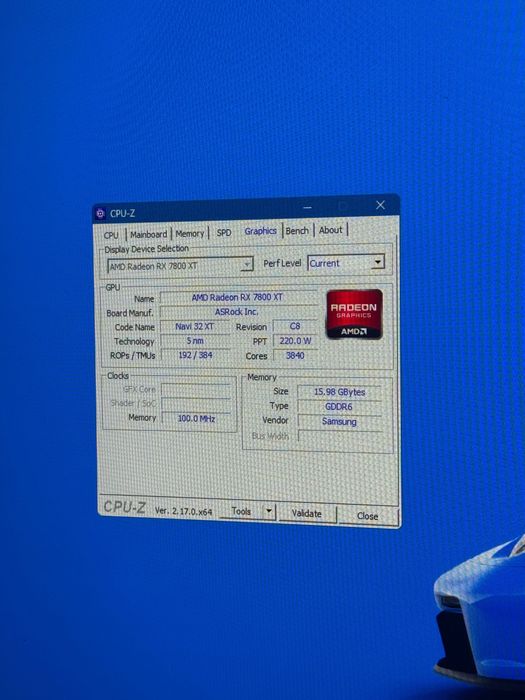The height and width of the screenshot is (700, 525).
Task: Click the Revision value C8
Action: [x=295, y=326]
